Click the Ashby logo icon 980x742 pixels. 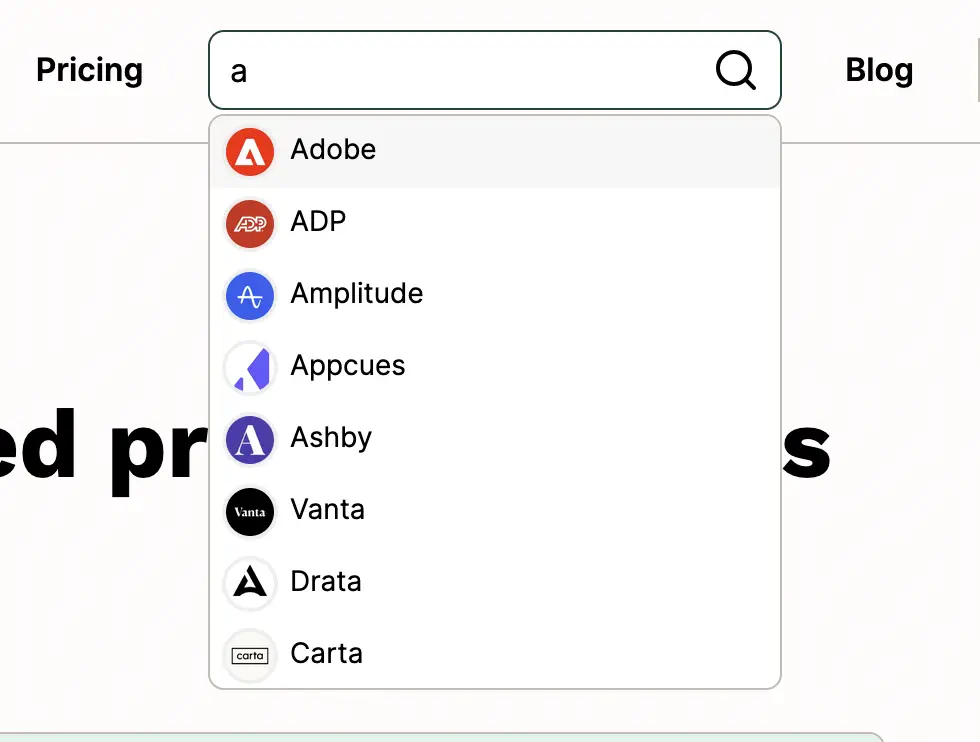coord(250,439)
